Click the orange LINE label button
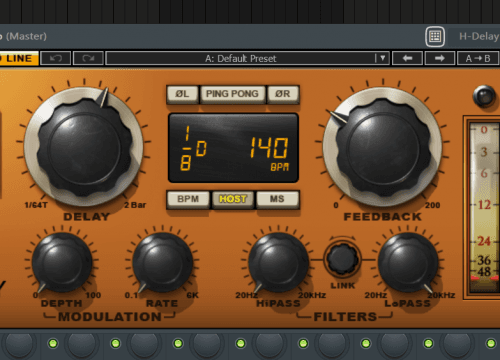500x360 pixels. point(19,58)
